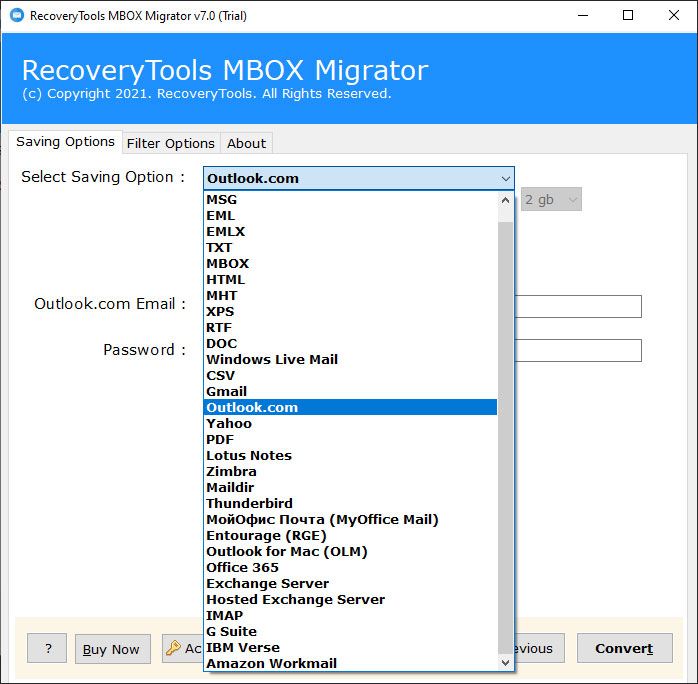Choose RTF from the list
This screenshot has width=698, height=684.
350,328
